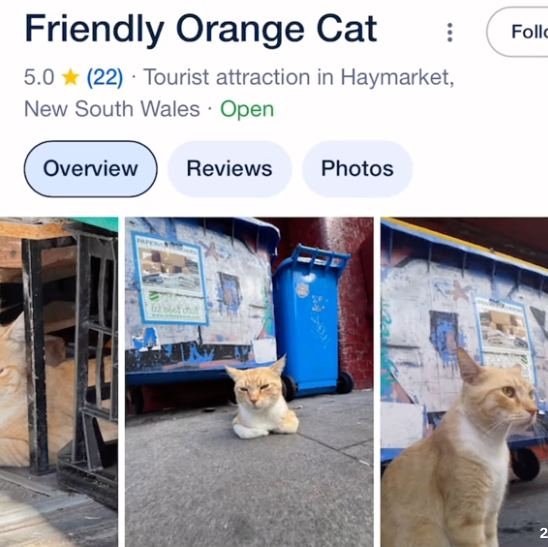548x547 pixels.
Task: Open the (22) reviews count link
Action: coord(104,77)
